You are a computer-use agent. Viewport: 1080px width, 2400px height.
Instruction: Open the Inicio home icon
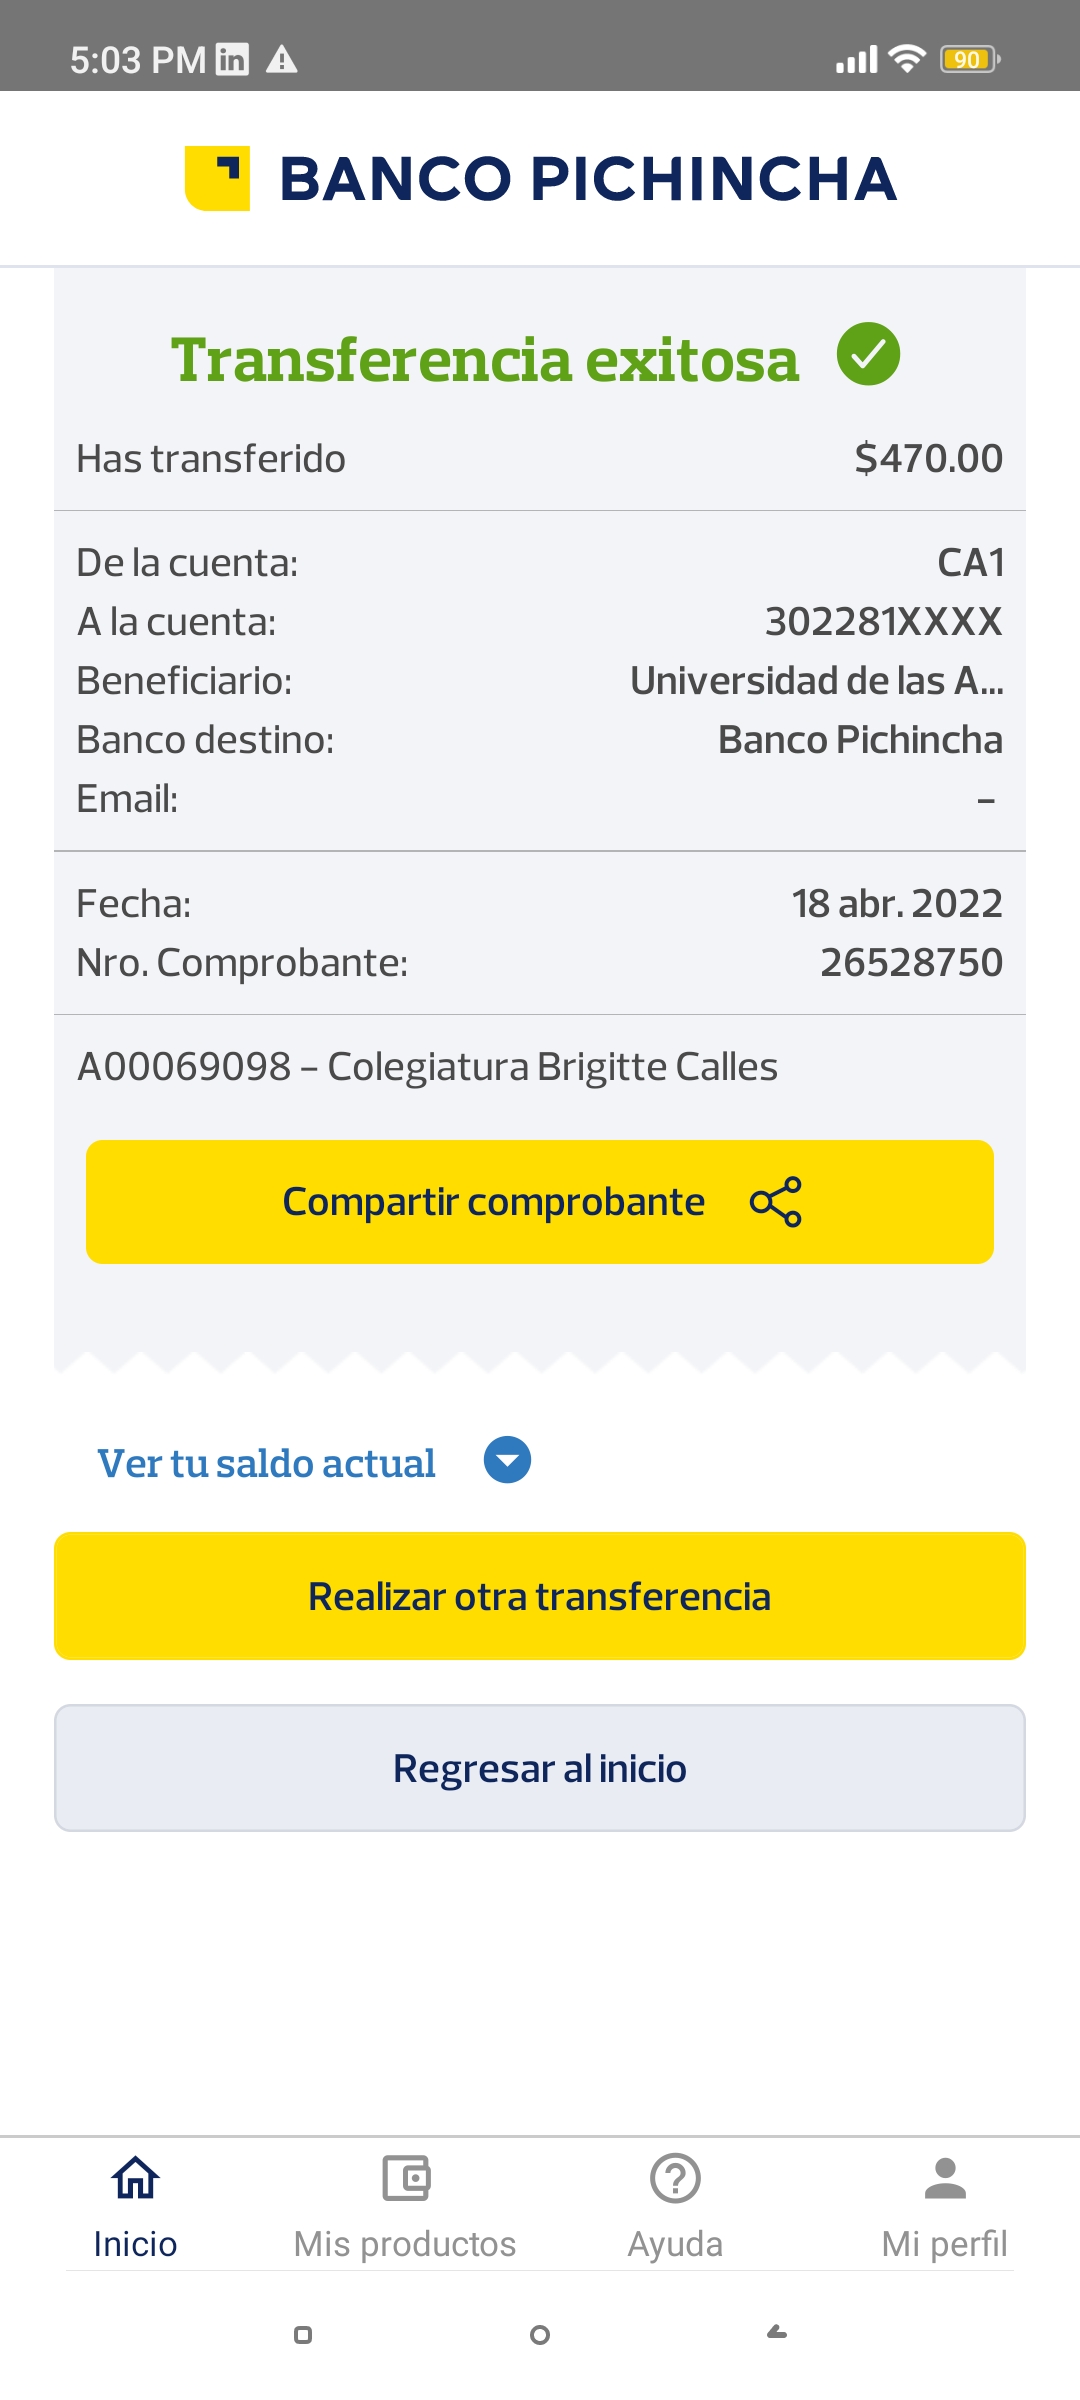135,2178
